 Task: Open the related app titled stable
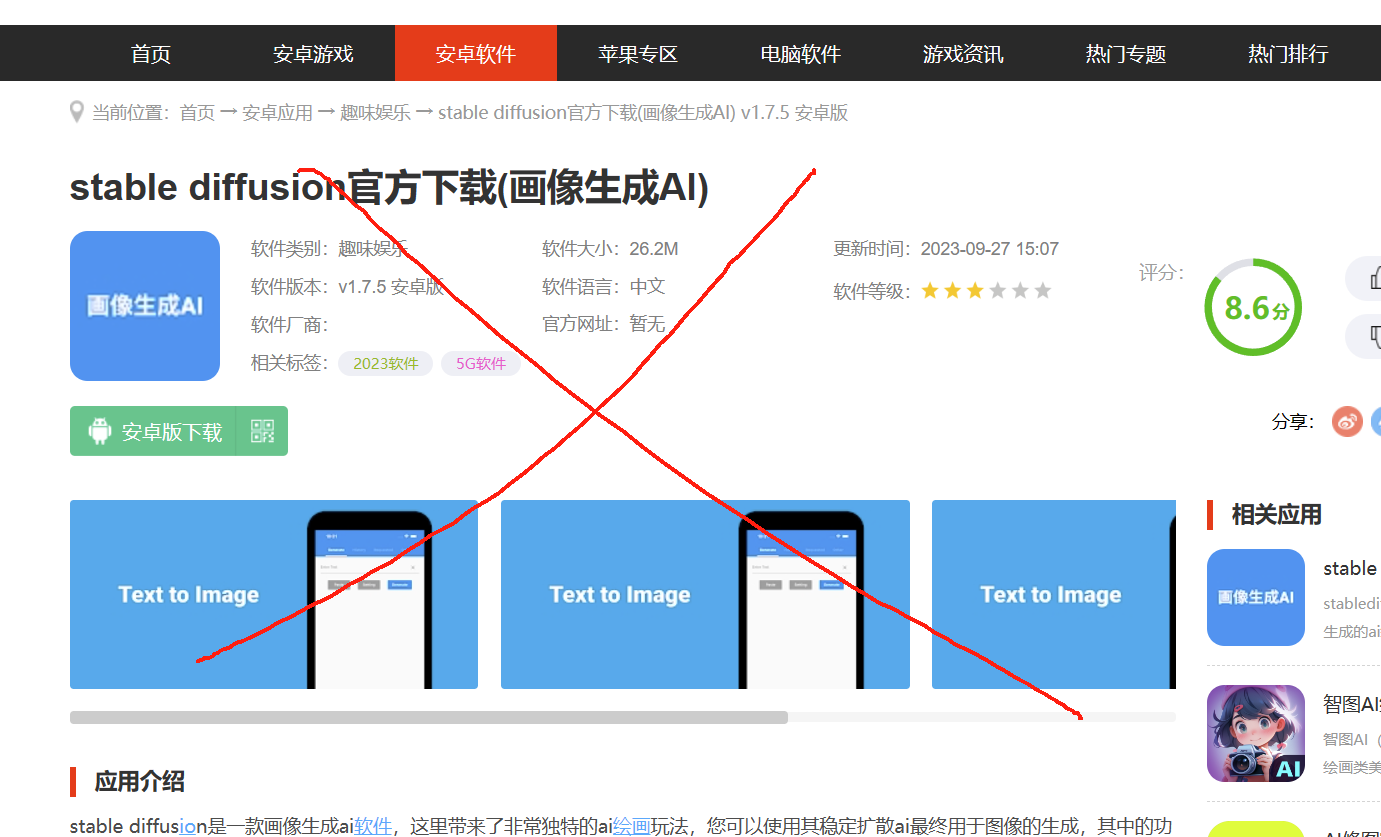[1350, 568]
